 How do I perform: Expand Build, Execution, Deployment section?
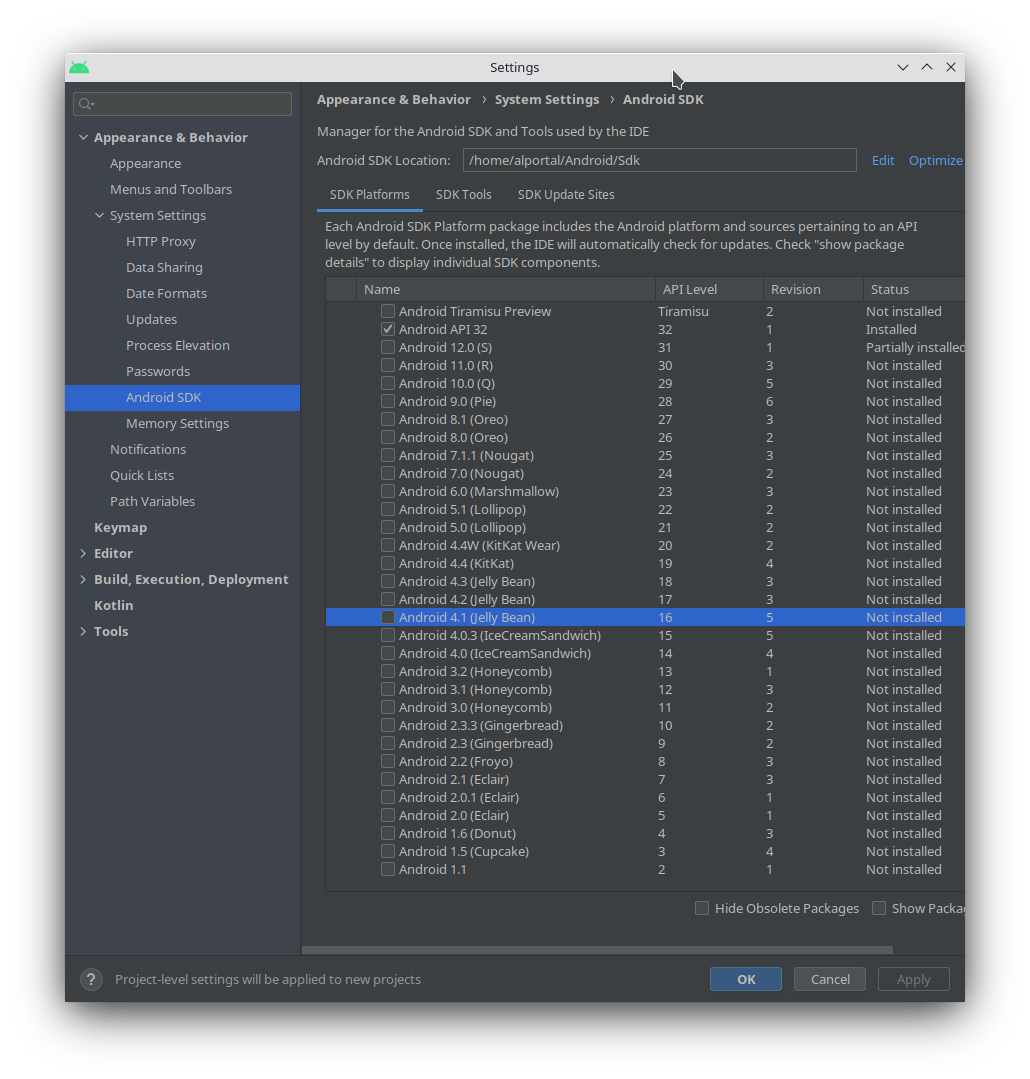83,579
